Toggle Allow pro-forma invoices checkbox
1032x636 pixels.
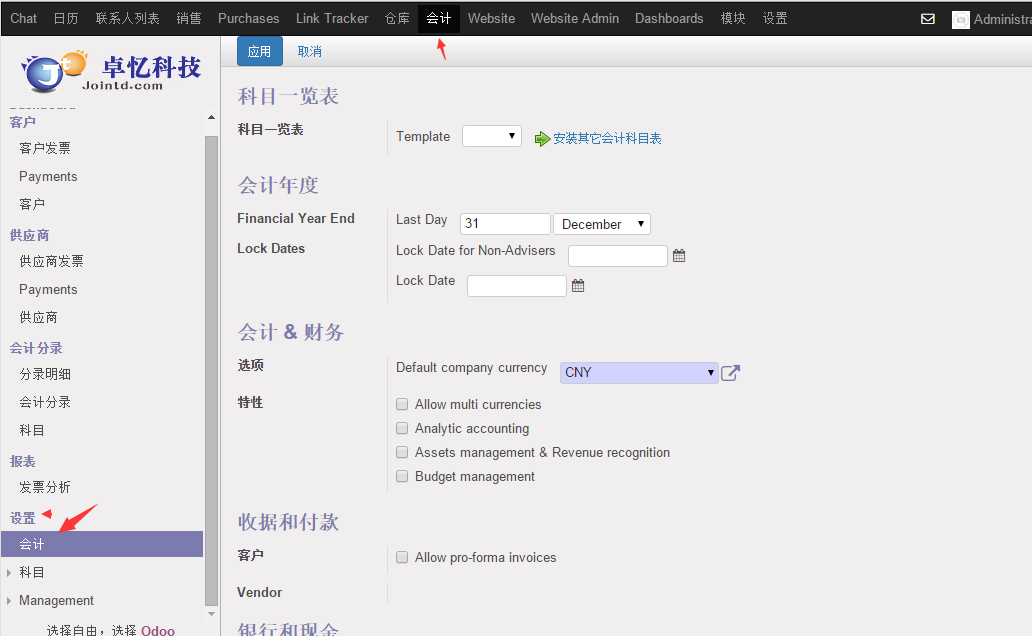click(x=402, y=558)
